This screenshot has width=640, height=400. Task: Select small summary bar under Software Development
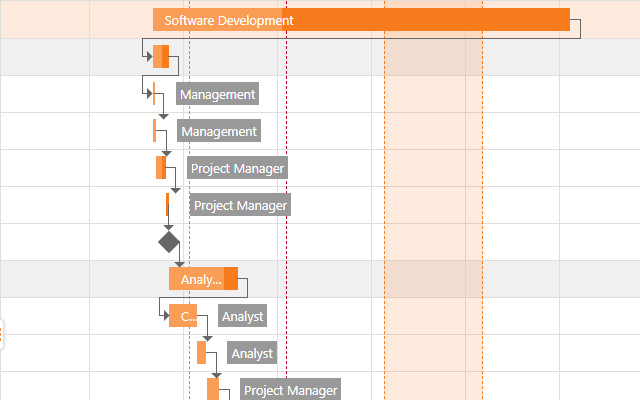coord(161,57)
